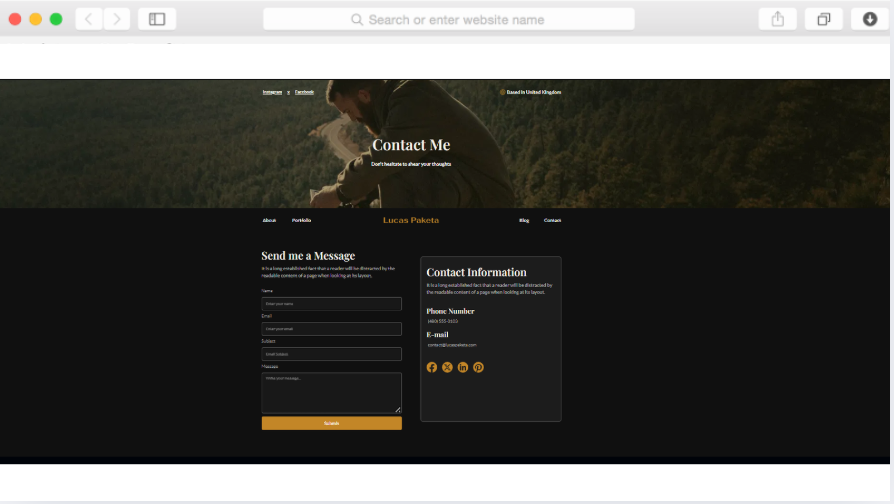Open the LinkedIn social icon

(463, 367)
